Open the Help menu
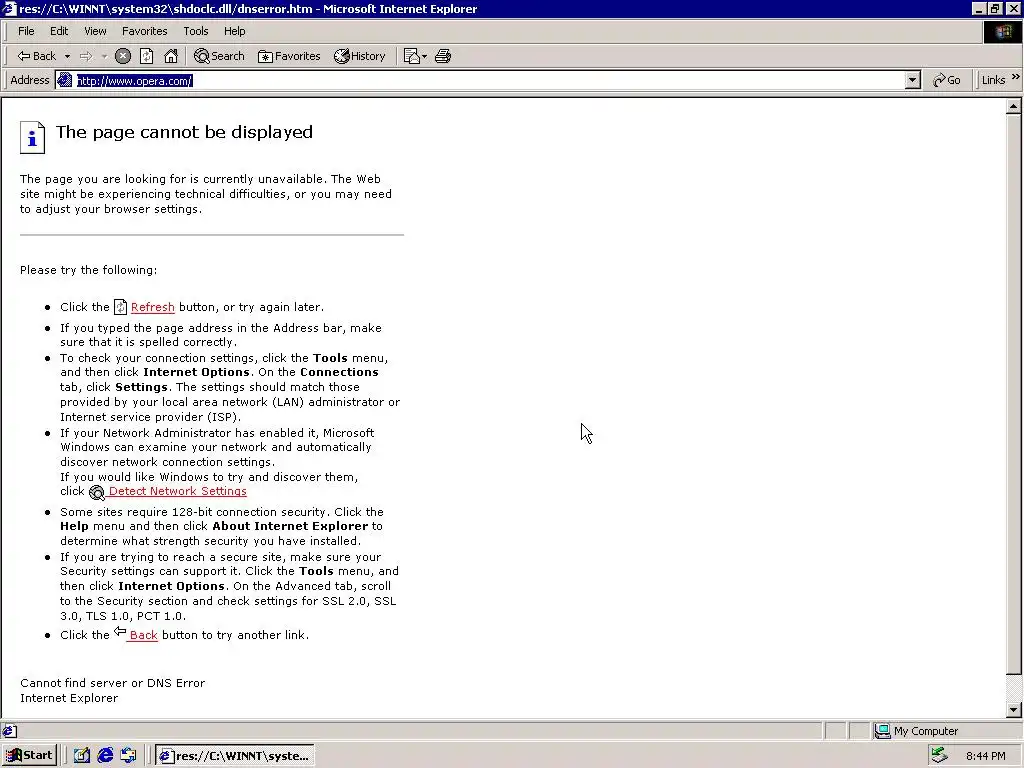 (x=234, y=31)
